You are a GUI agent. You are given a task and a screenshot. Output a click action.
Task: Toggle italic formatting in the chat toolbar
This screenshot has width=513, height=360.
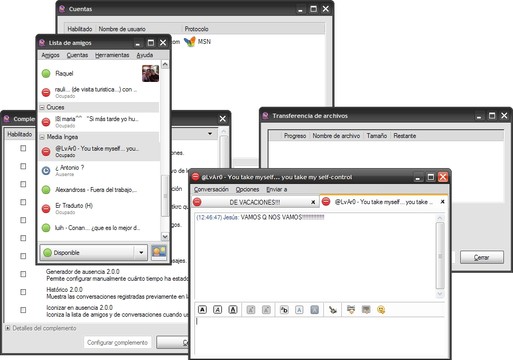coord(218,310)
